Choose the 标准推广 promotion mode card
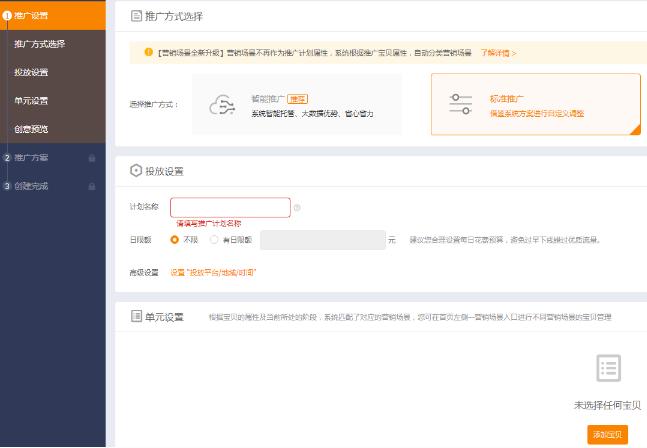This screenshot has height=448, width=647. point(535,104)
